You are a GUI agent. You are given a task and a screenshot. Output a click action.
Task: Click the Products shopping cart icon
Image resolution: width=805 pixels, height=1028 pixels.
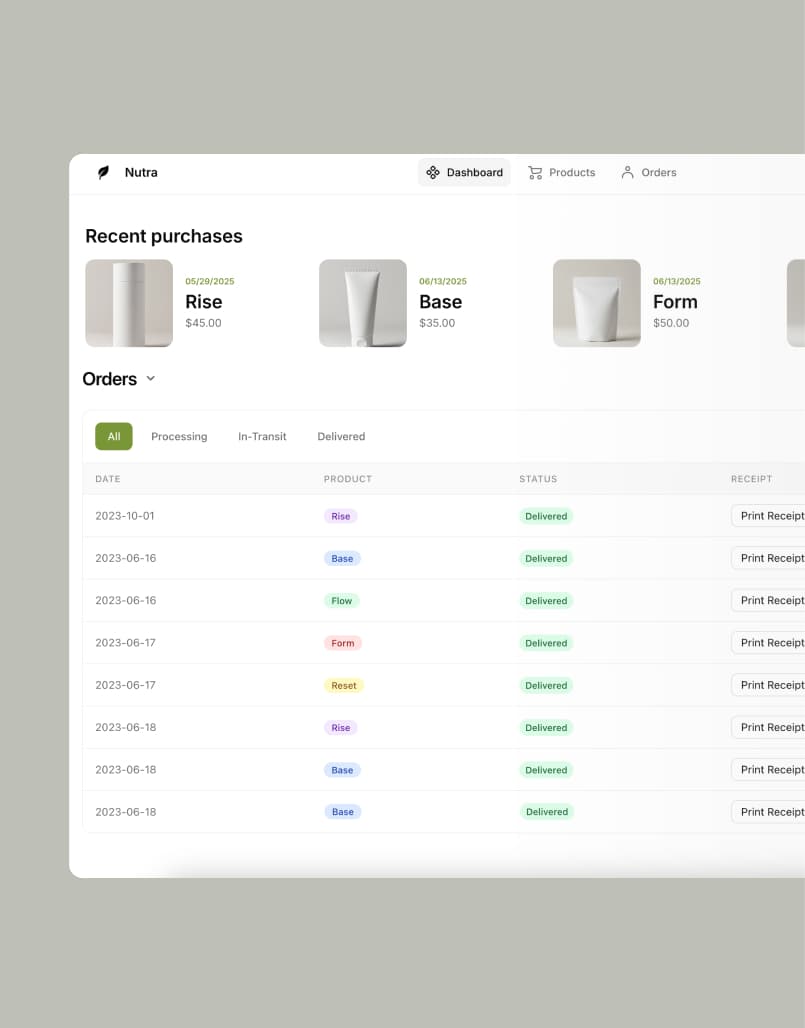(535, 172)
